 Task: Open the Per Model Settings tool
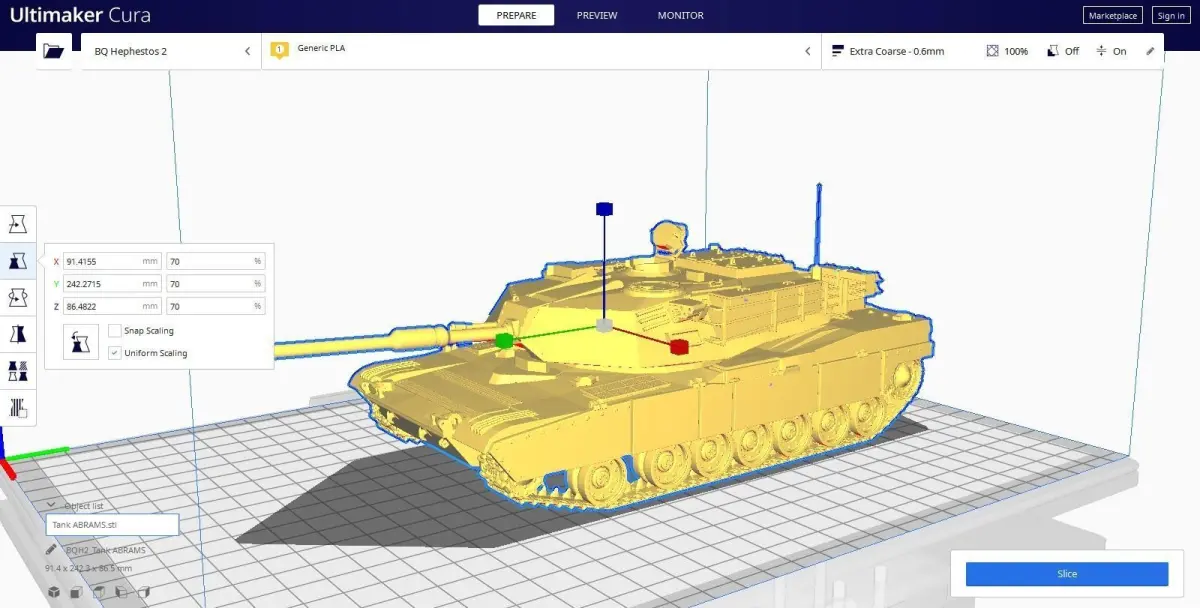click(18, 371)
